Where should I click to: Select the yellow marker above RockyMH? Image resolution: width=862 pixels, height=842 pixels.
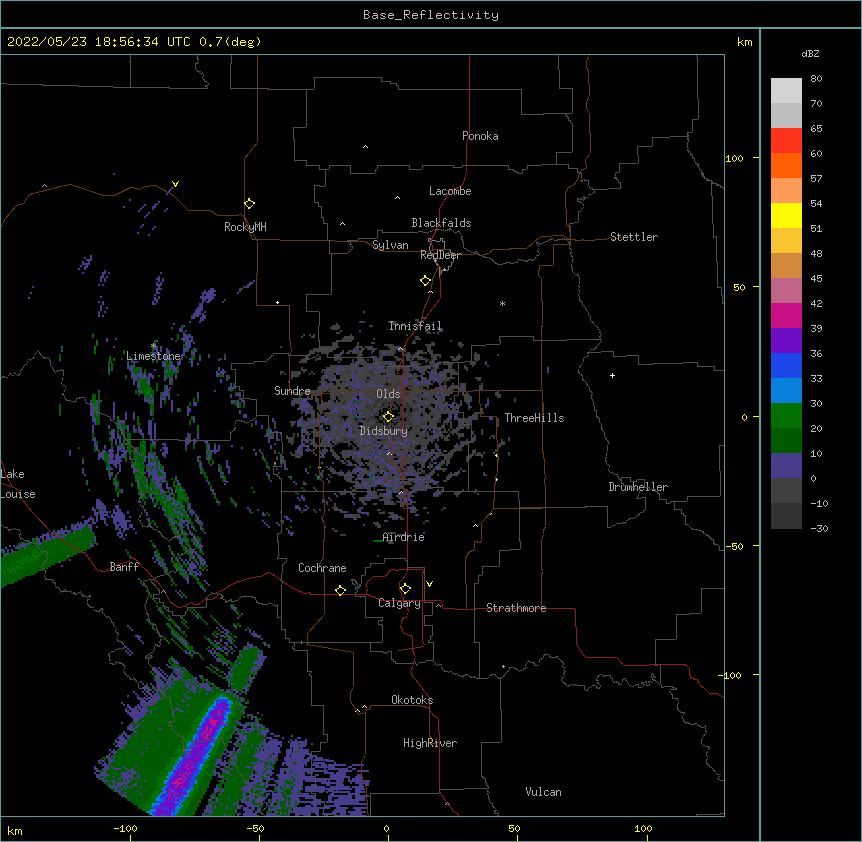[249, 203]
